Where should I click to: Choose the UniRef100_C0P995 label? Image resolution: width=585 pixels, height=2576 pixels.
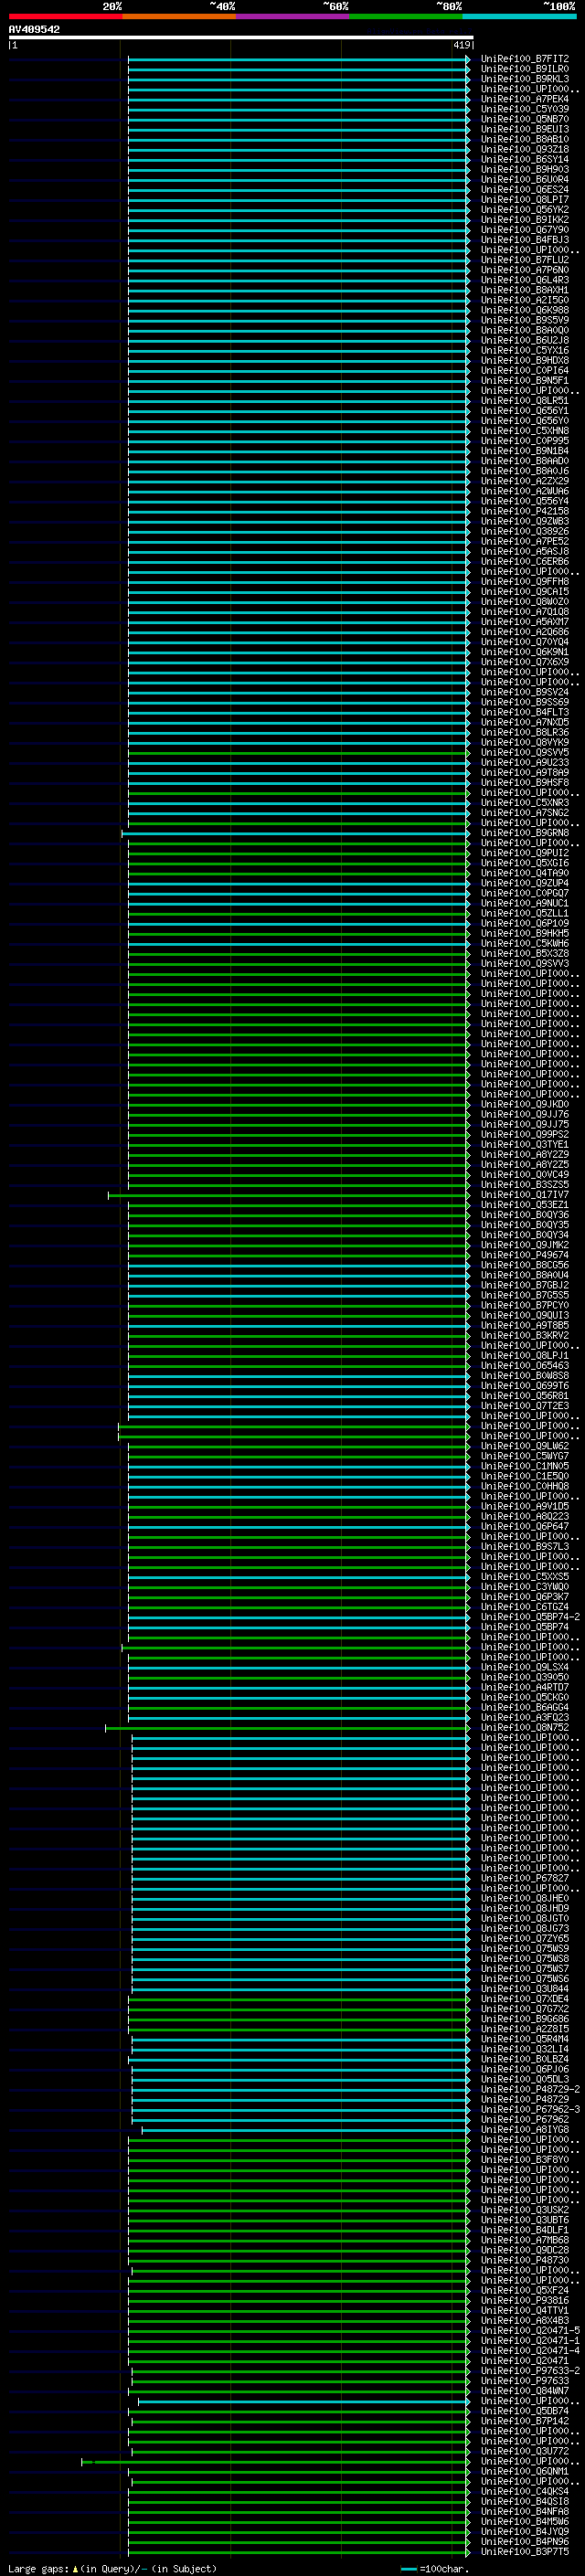click(524, 441)
